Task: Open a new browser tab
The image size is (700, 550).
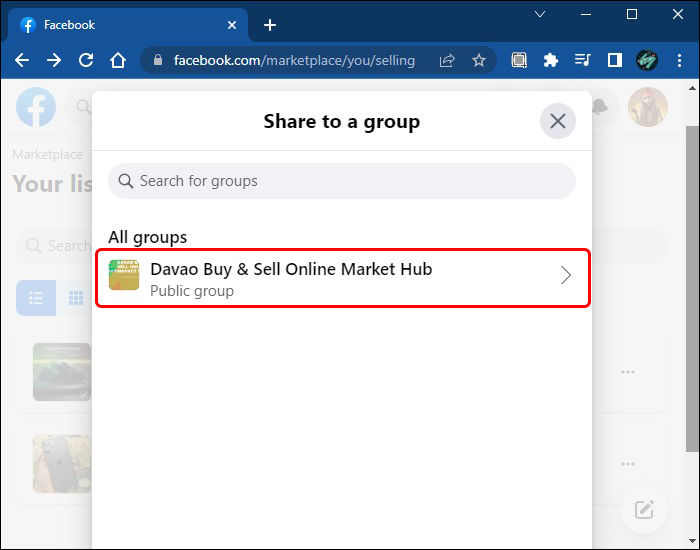Action: tap(270, 25)
